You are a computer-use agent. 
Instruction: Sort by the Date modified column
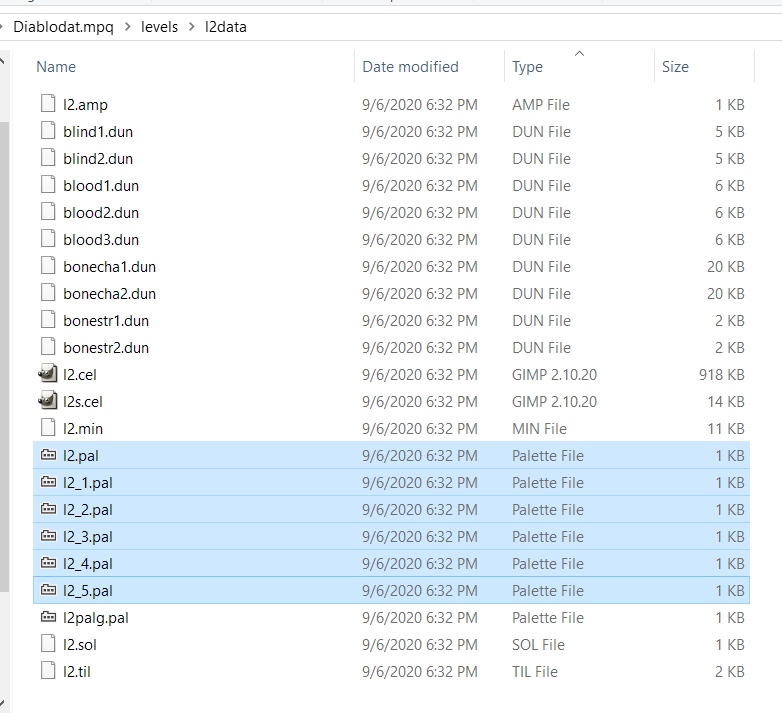click(x=410, y=67)
